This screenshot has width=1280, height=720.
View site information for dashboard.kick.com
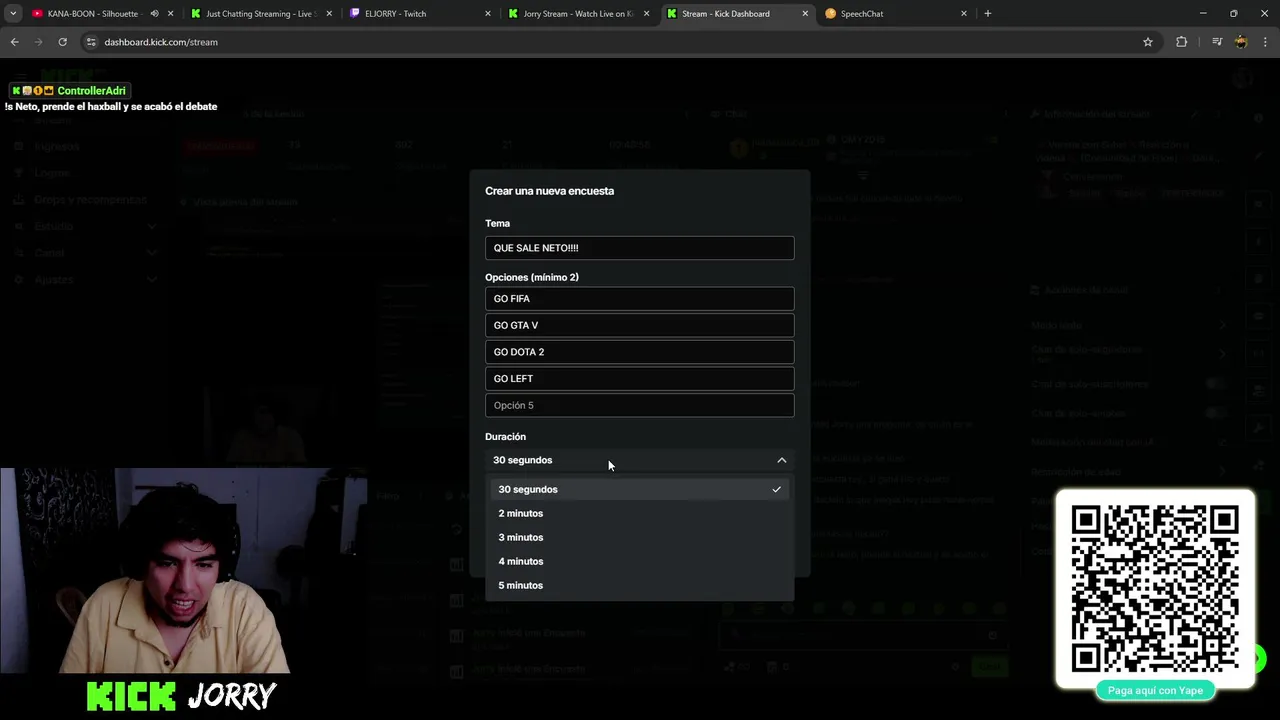point(91,42)
